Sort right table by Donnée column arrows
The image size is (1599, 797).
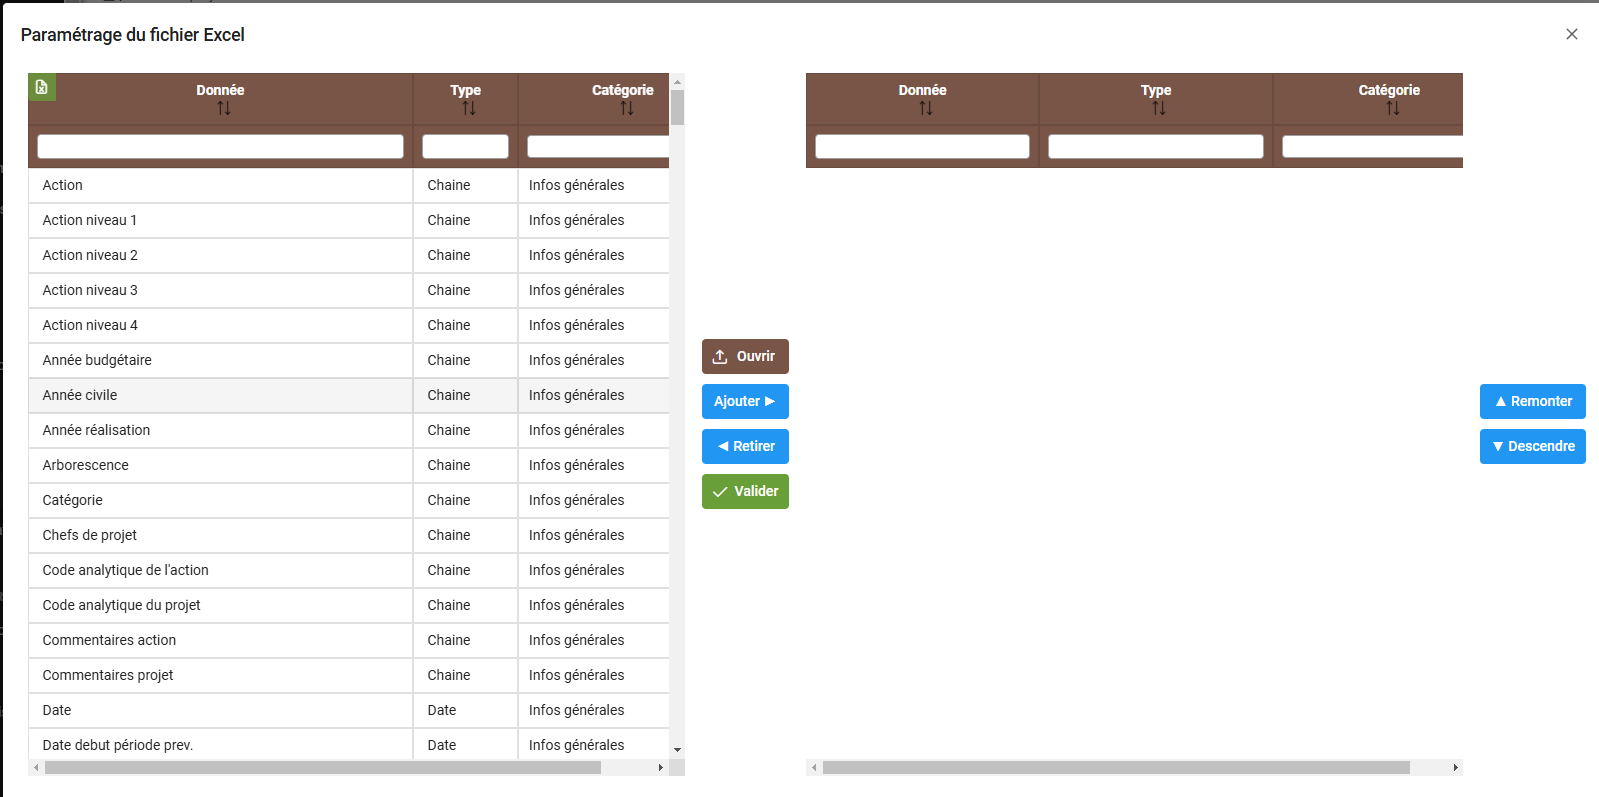[926, 108]
